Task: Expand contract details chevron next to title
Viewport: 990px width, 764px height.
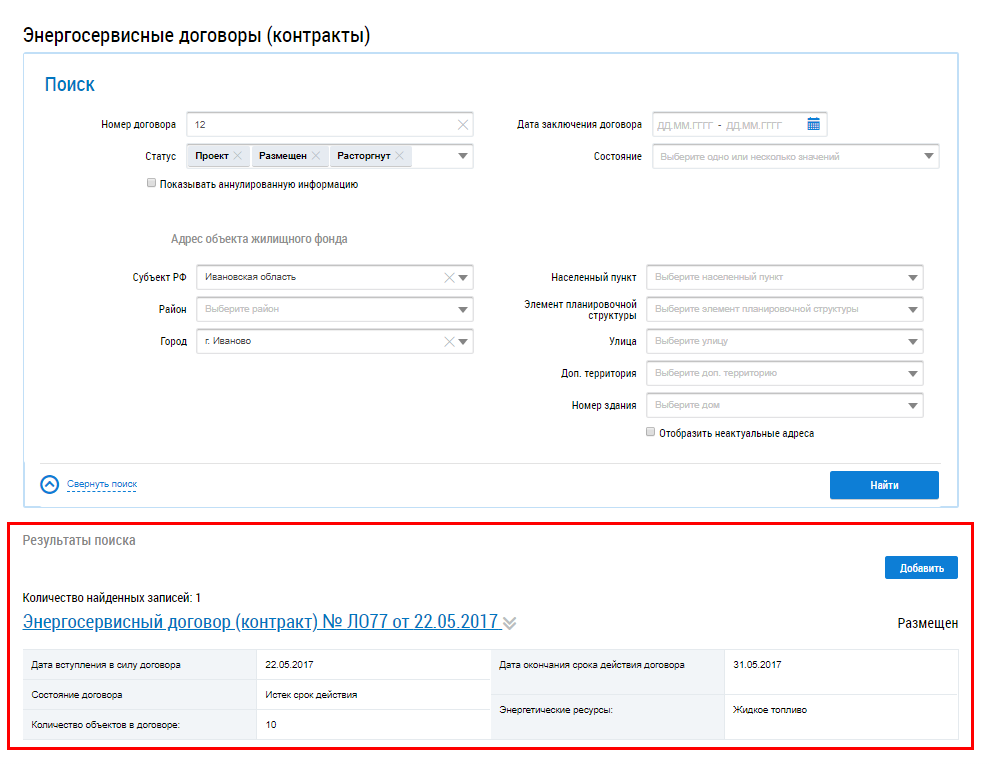Action: (510, 624)
